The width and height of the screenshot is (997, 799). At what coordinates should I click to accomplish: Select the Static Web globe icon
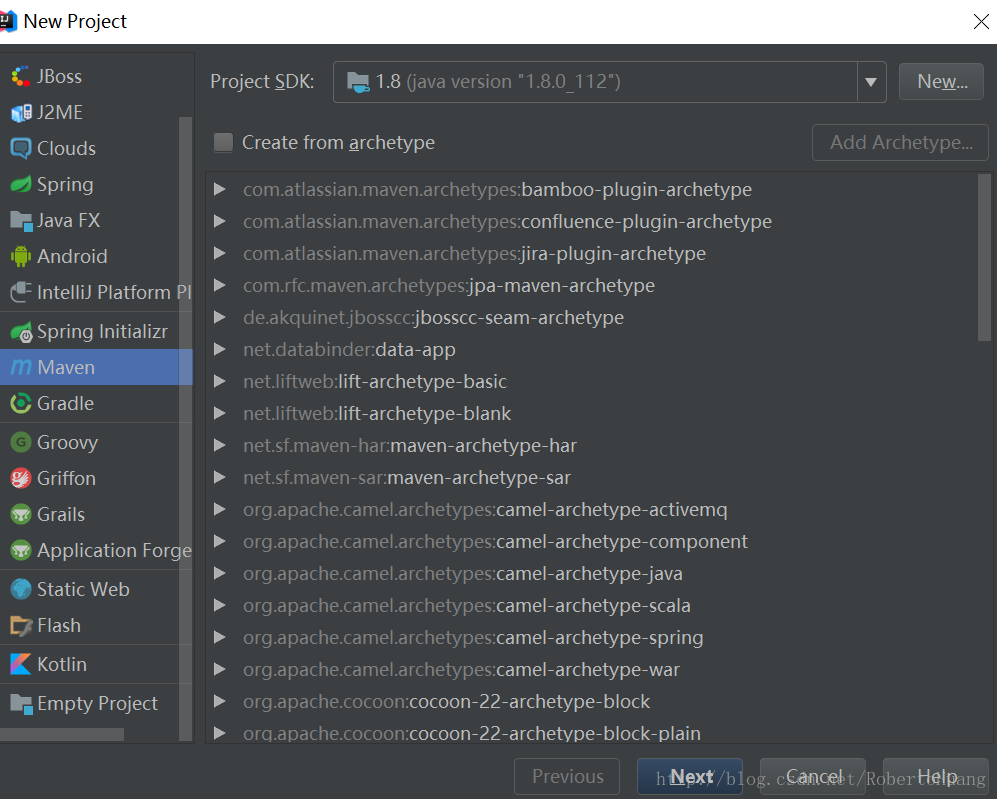point(21,590)
